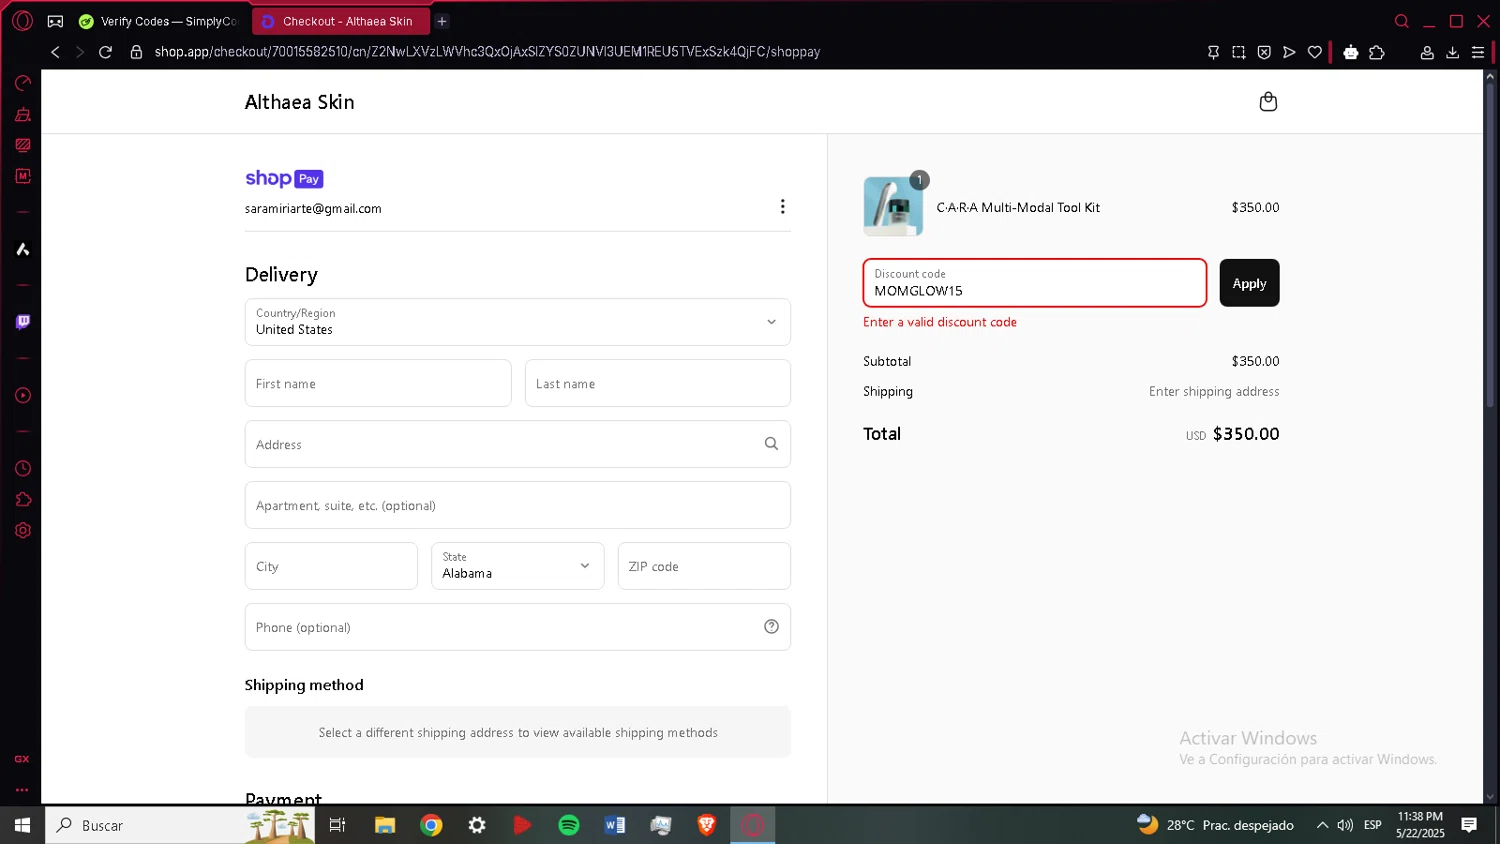Open History clock icon in sidebar
This screenshot has height=844, width=1500.
point(22,468)
